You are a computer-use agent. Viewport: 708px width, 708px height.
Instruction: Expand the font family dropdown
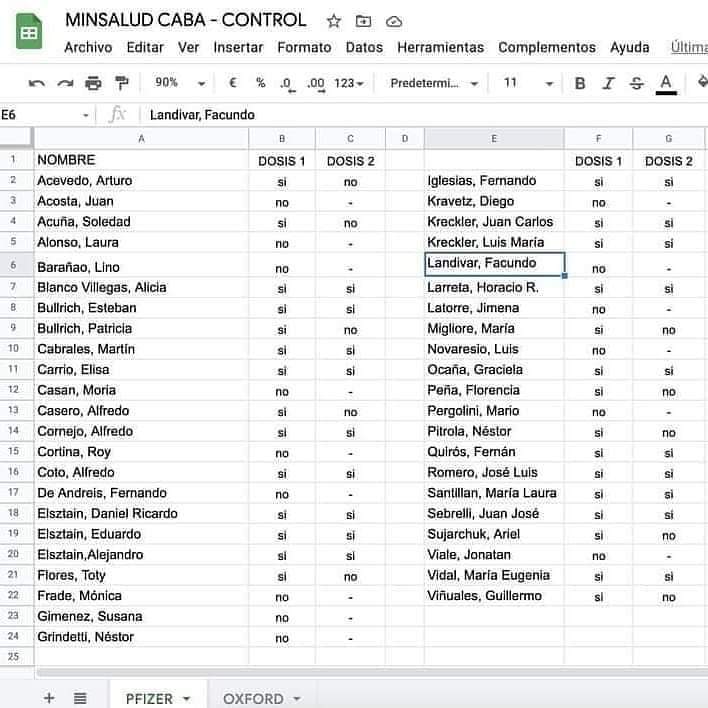click(434, 83)
